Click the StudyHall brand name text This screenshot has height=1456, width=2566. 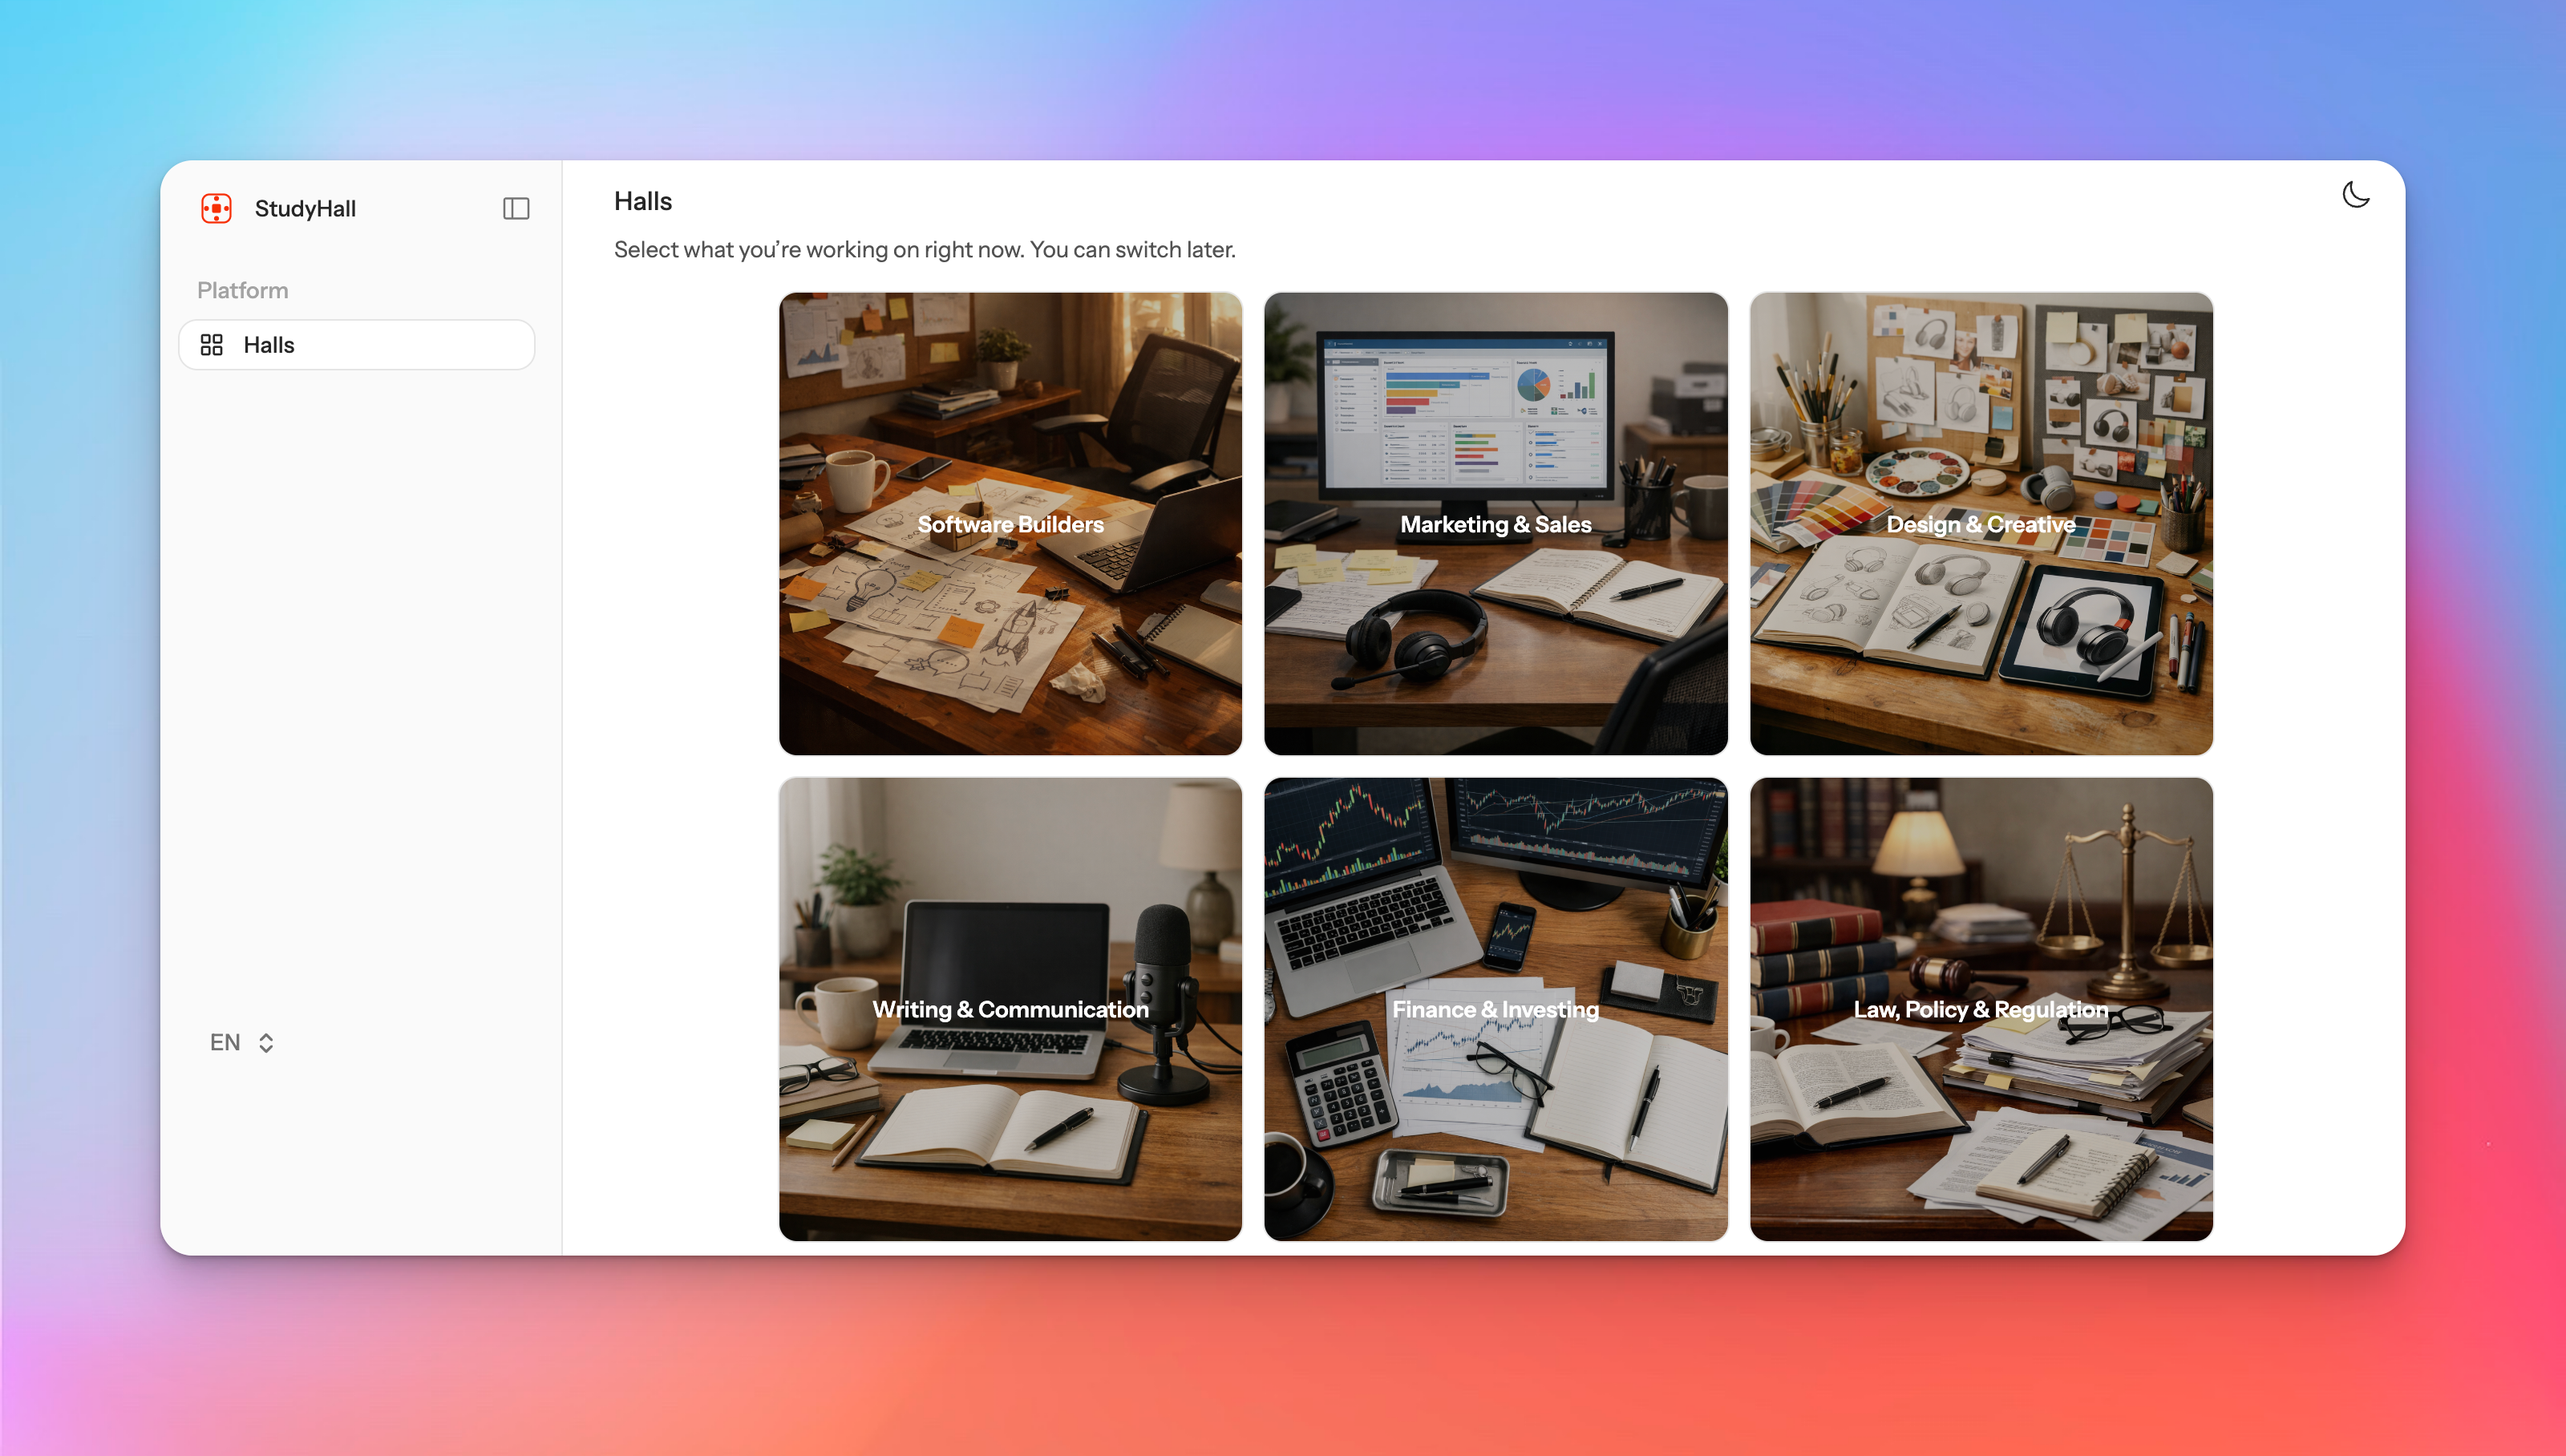pyautogui.click(x=305, y=208)
